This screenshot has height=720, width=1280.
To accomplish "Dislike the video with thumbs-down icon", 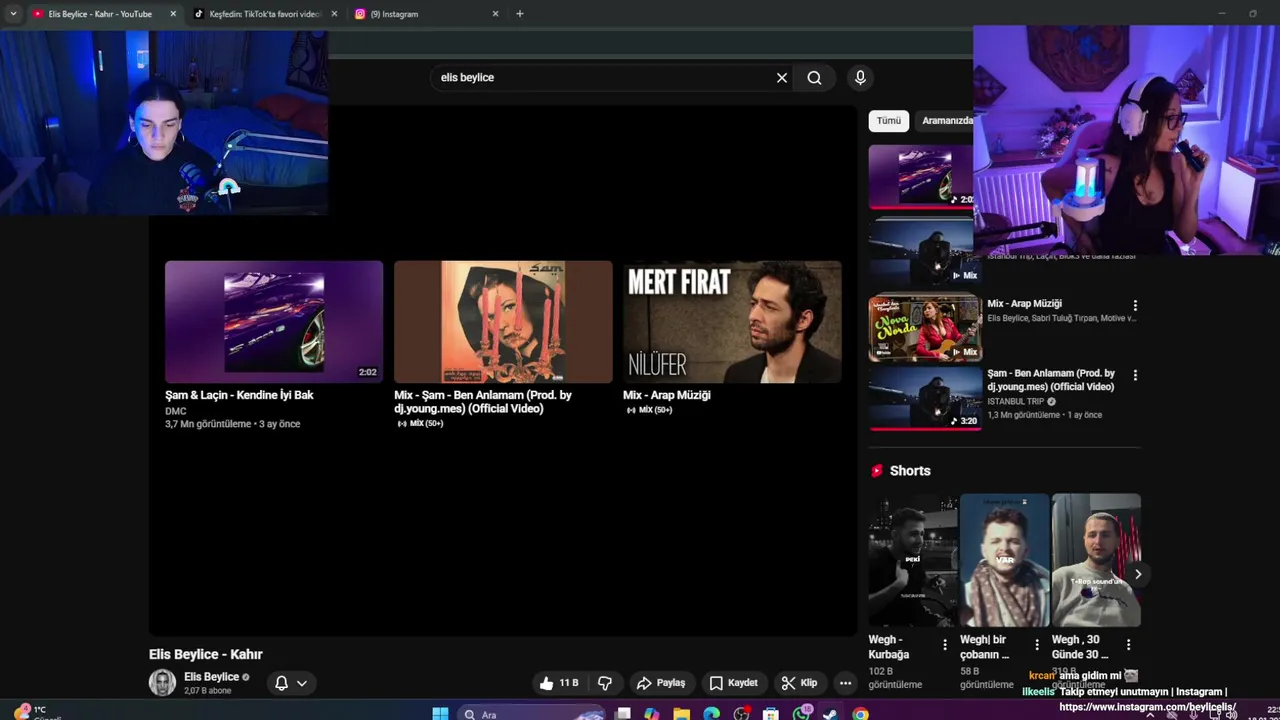I will click(x=605, y=683).
